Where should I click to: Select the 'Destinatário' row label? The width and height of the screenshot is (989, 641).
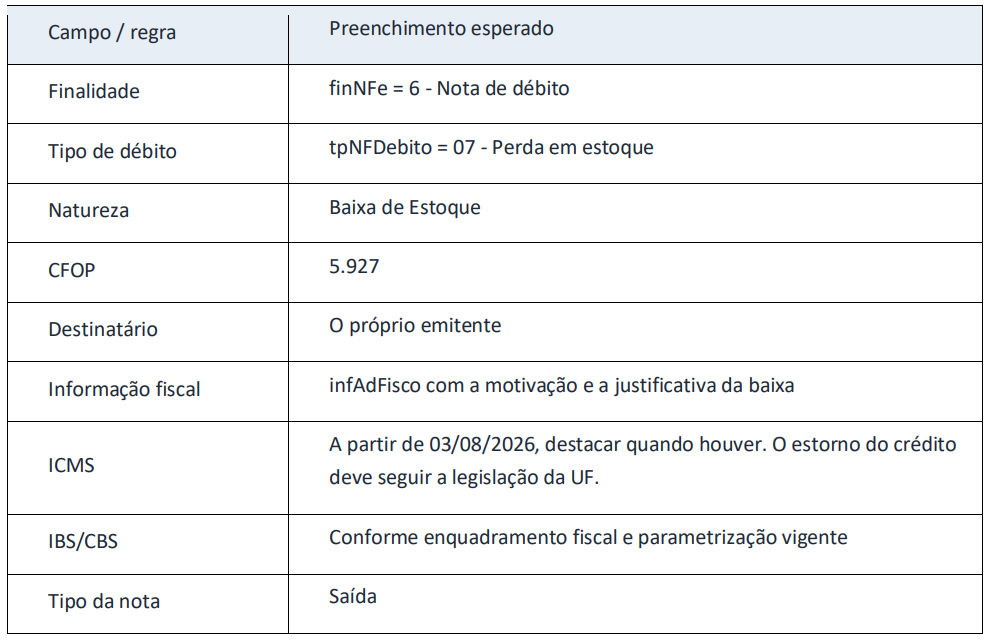click(103, 329)
